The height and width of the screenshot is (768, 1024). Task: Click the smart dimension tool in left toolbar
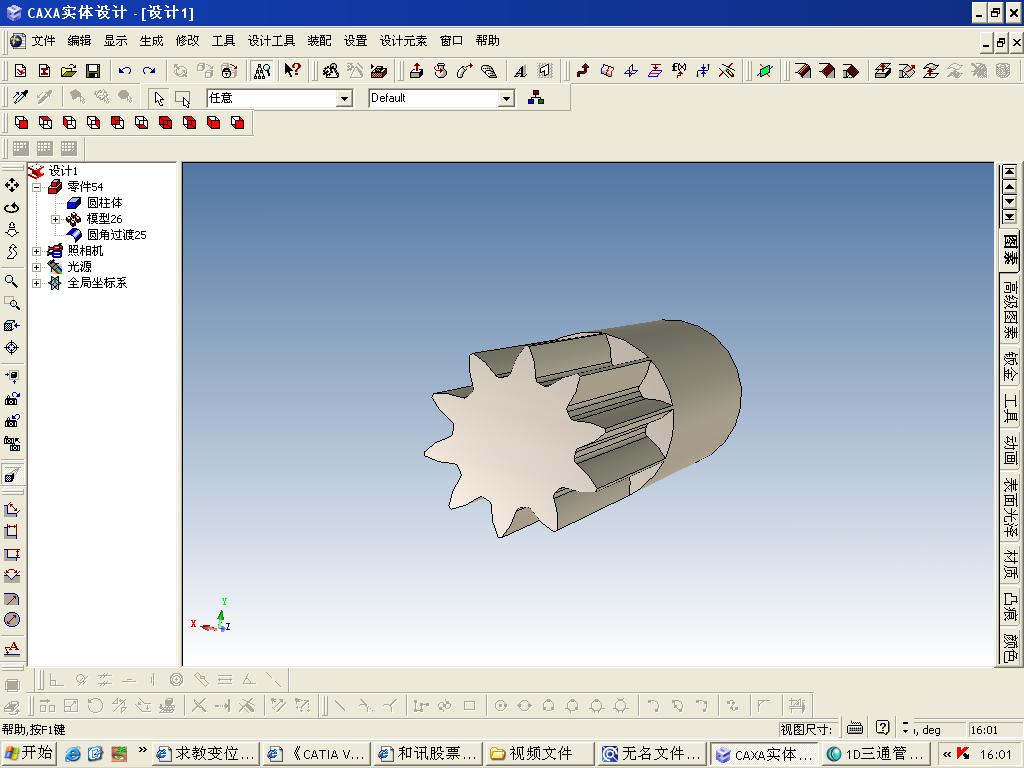12,509
